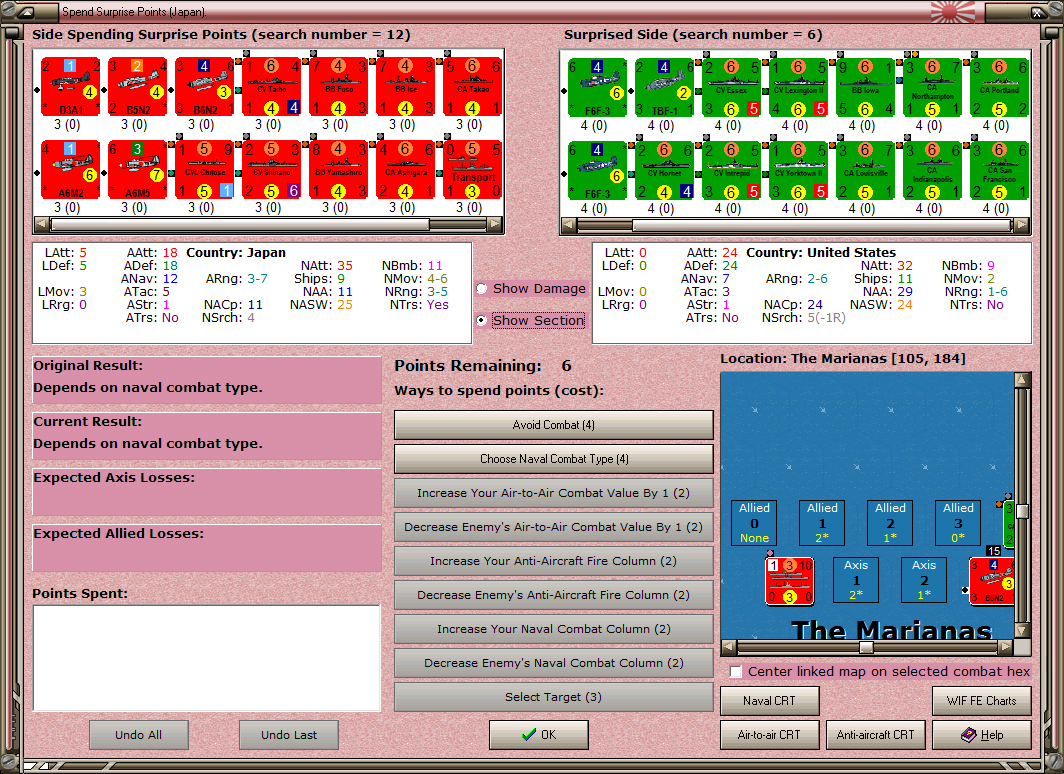Open the Air-to-air CRT chart
The height and width of the screenshot is (774, 1064).
(x=770, y=735)
